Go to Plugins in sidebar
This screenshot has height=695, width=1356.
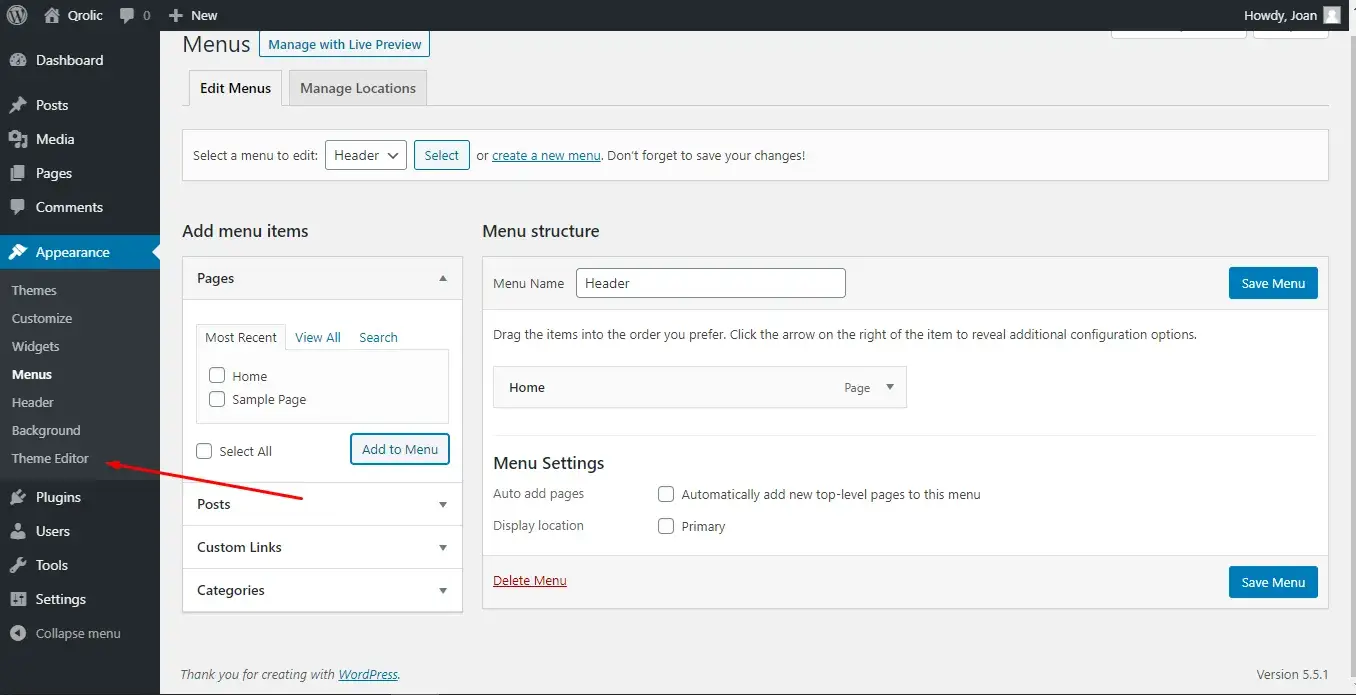58,497
